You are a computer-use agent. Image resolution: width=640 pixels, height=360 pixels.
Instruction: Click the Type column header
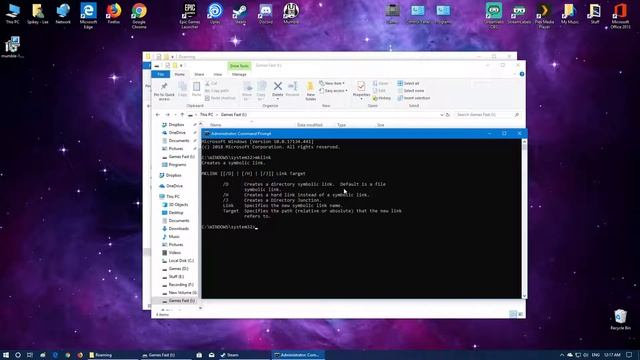(342, 125)
